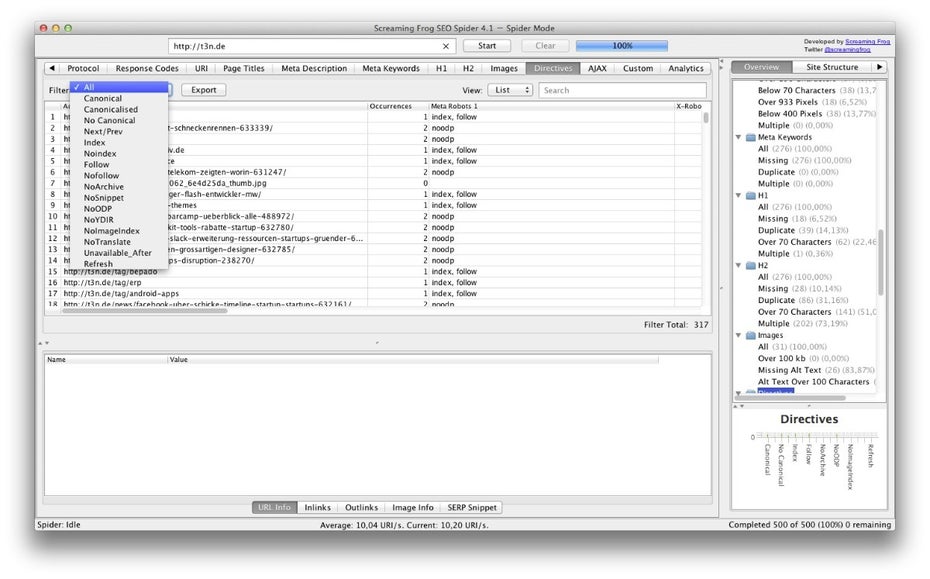Screen dimensions: 930x579
Task: Open the Page Titles tab
Action: click(244, 68)
